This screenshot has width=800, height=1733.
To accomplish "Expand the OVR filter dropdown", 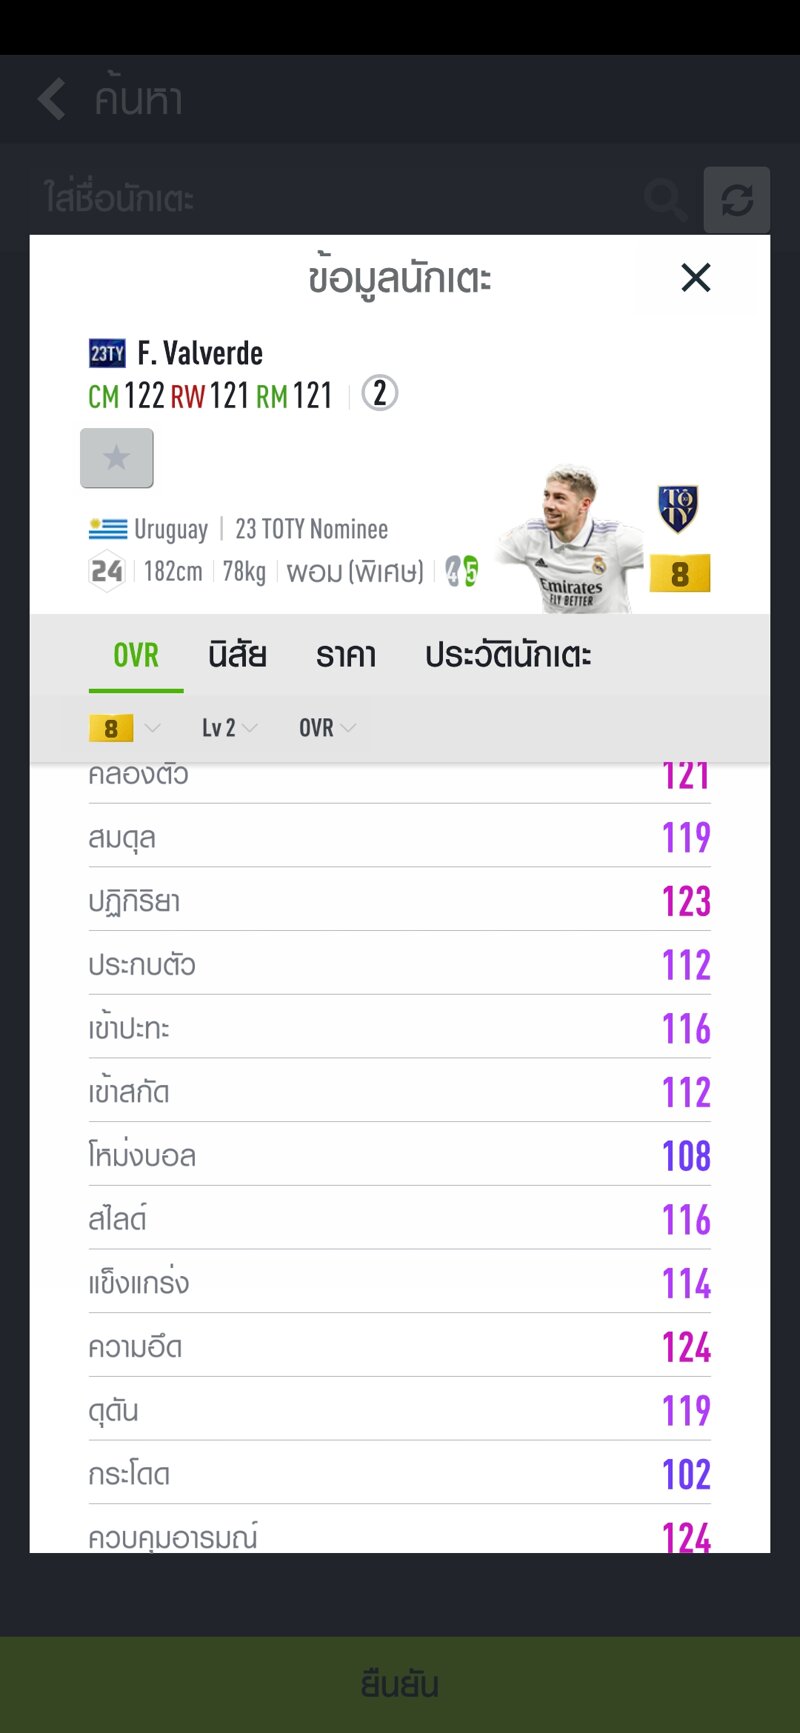I will point(327,728).
